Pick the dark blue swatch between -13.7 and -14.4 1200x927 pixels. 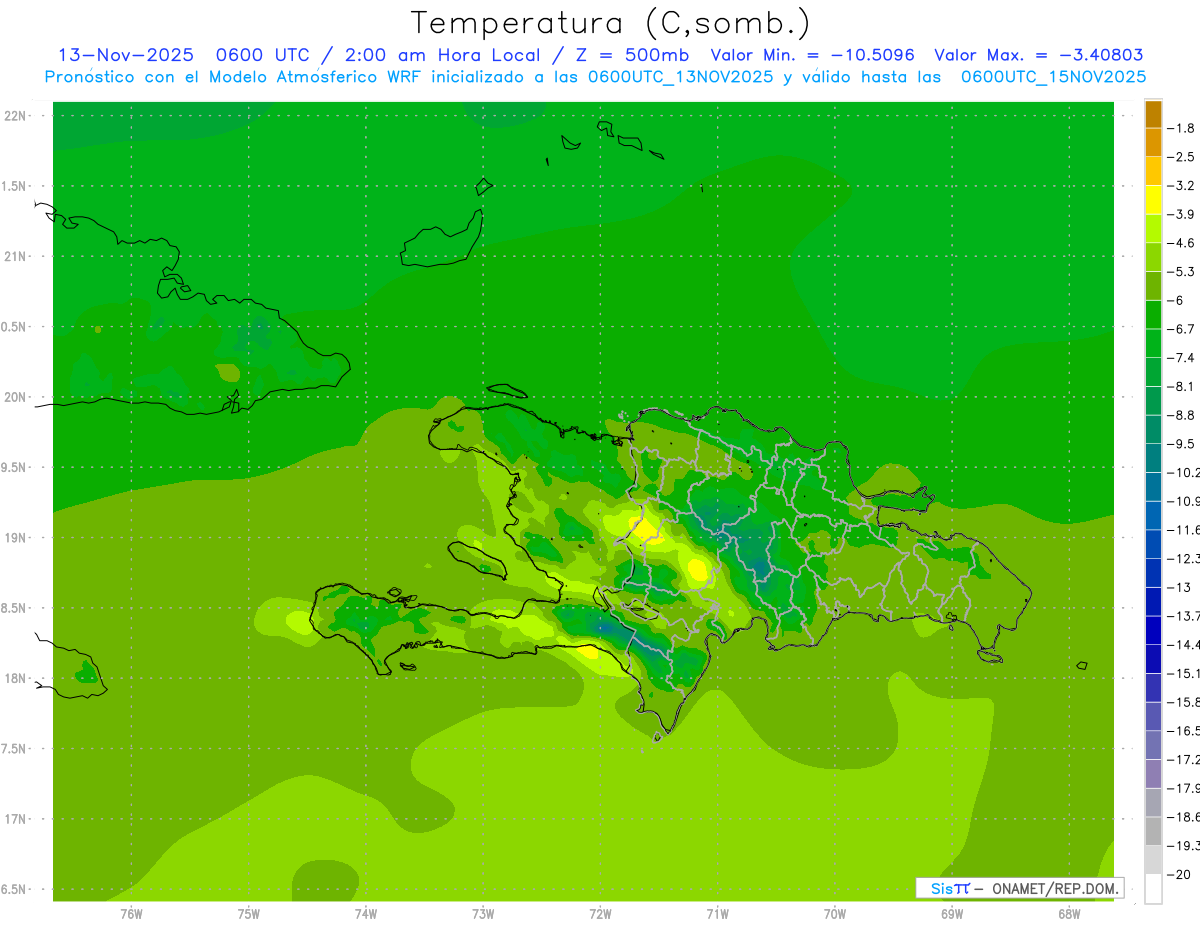[x=1153, y=630]
